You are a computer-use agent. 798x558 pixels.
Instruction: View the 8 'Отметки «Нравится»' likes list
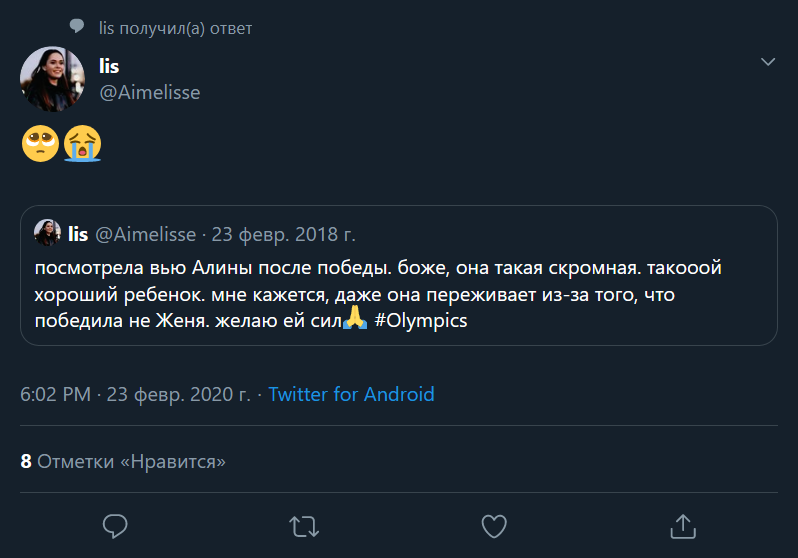pyautogui.click(x=123, y=461)
